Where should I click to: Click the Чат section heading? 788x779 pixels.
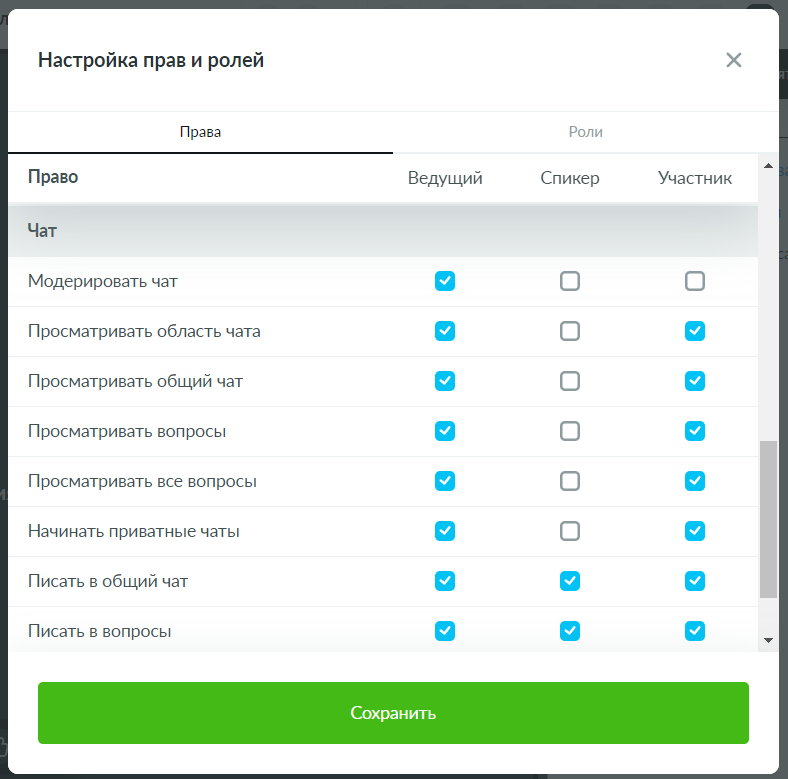42,231
